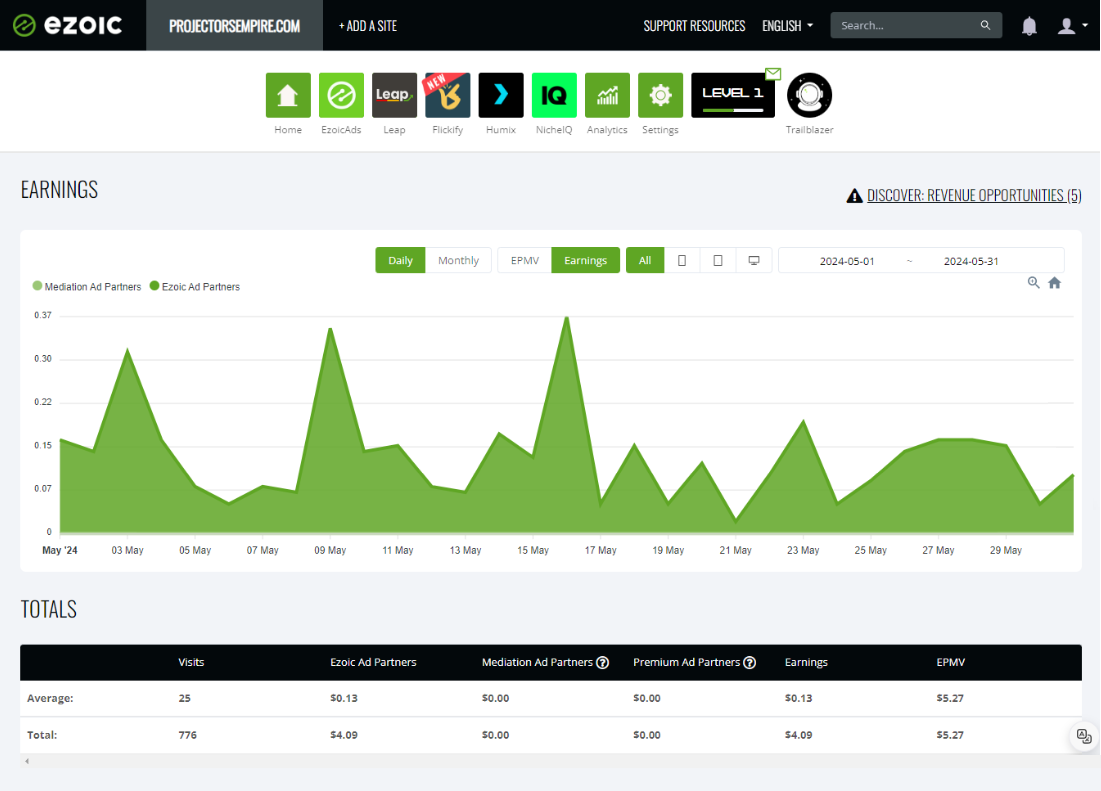Screen dimensions: 1101x791
Task: Open Support Resources
Action: 694,26
